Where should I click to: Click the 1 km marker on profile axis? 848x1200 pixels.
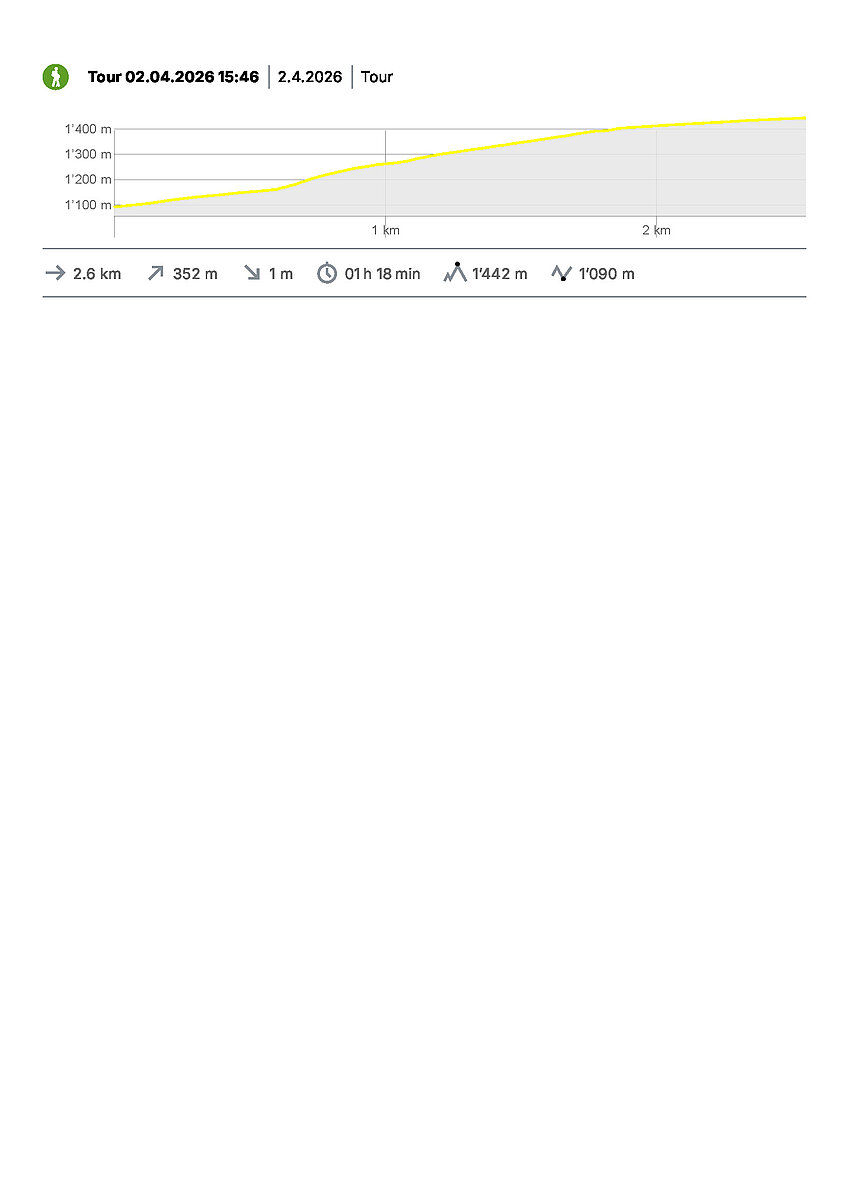click(386, 231)
